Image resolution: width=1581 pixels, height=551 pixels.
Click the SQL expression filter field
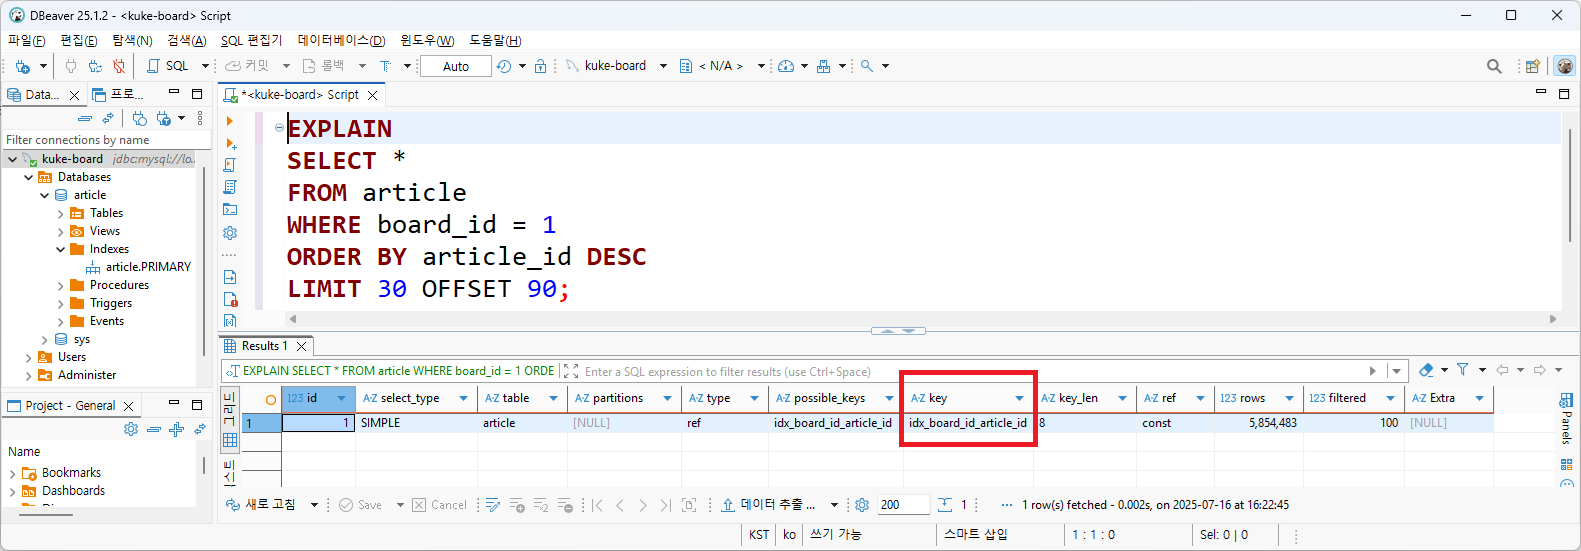point(970,371)
